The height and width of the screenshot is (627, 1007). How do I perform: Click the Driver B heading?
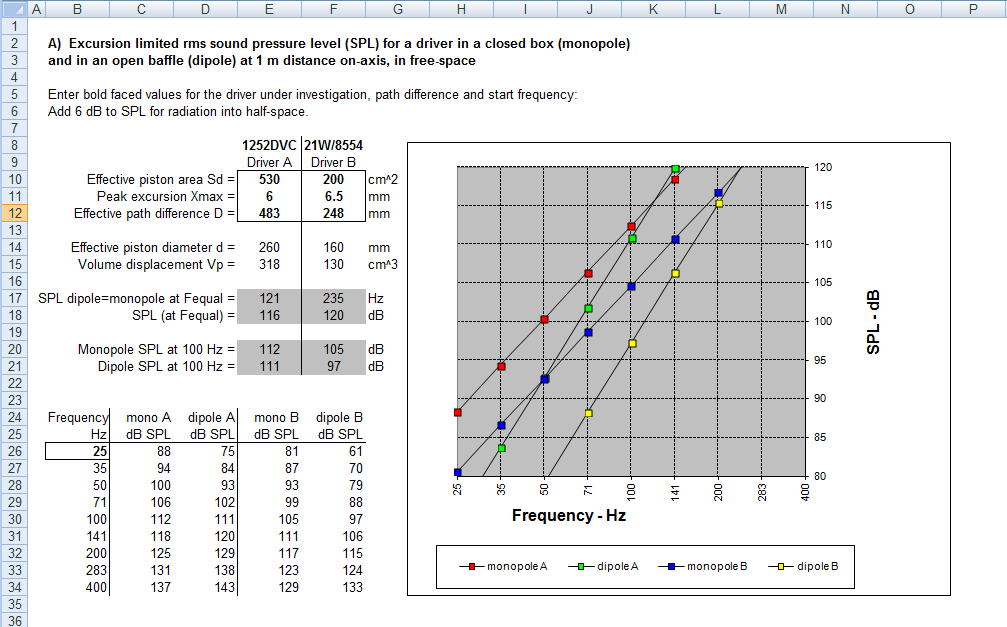(x=333, y=163)
